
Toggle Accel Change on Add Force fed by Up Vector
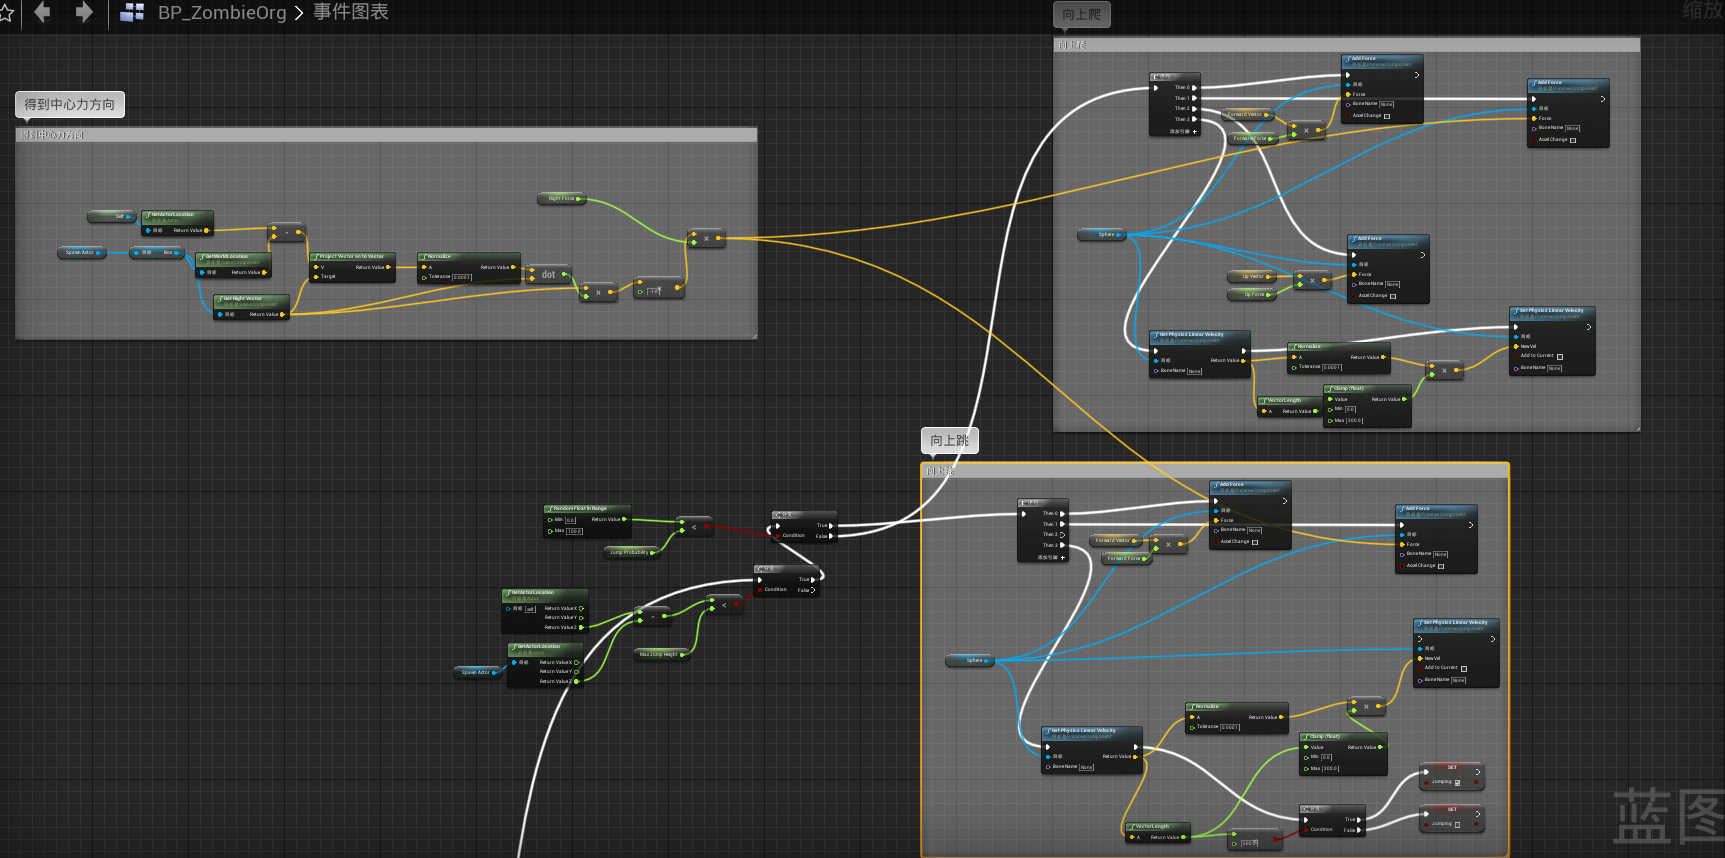point(1393,296)
